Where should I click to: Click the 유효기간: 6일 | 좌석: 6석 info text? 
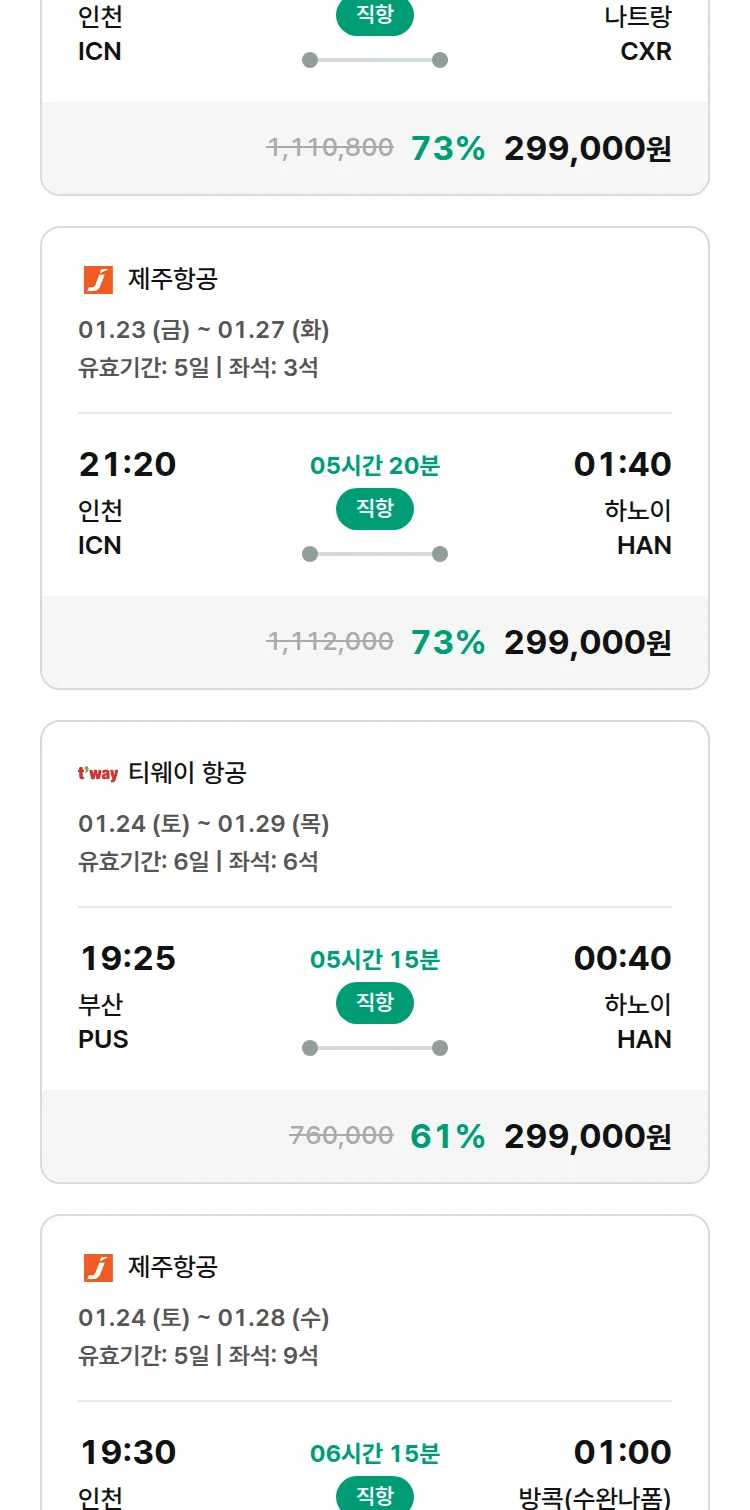pos(198,861)
